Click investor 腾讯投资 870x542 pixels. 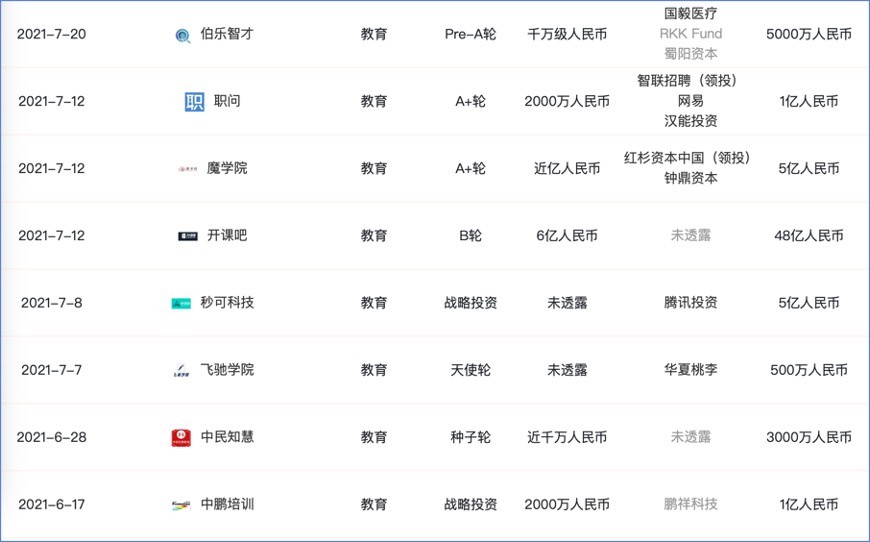click(x=691, y=302)
